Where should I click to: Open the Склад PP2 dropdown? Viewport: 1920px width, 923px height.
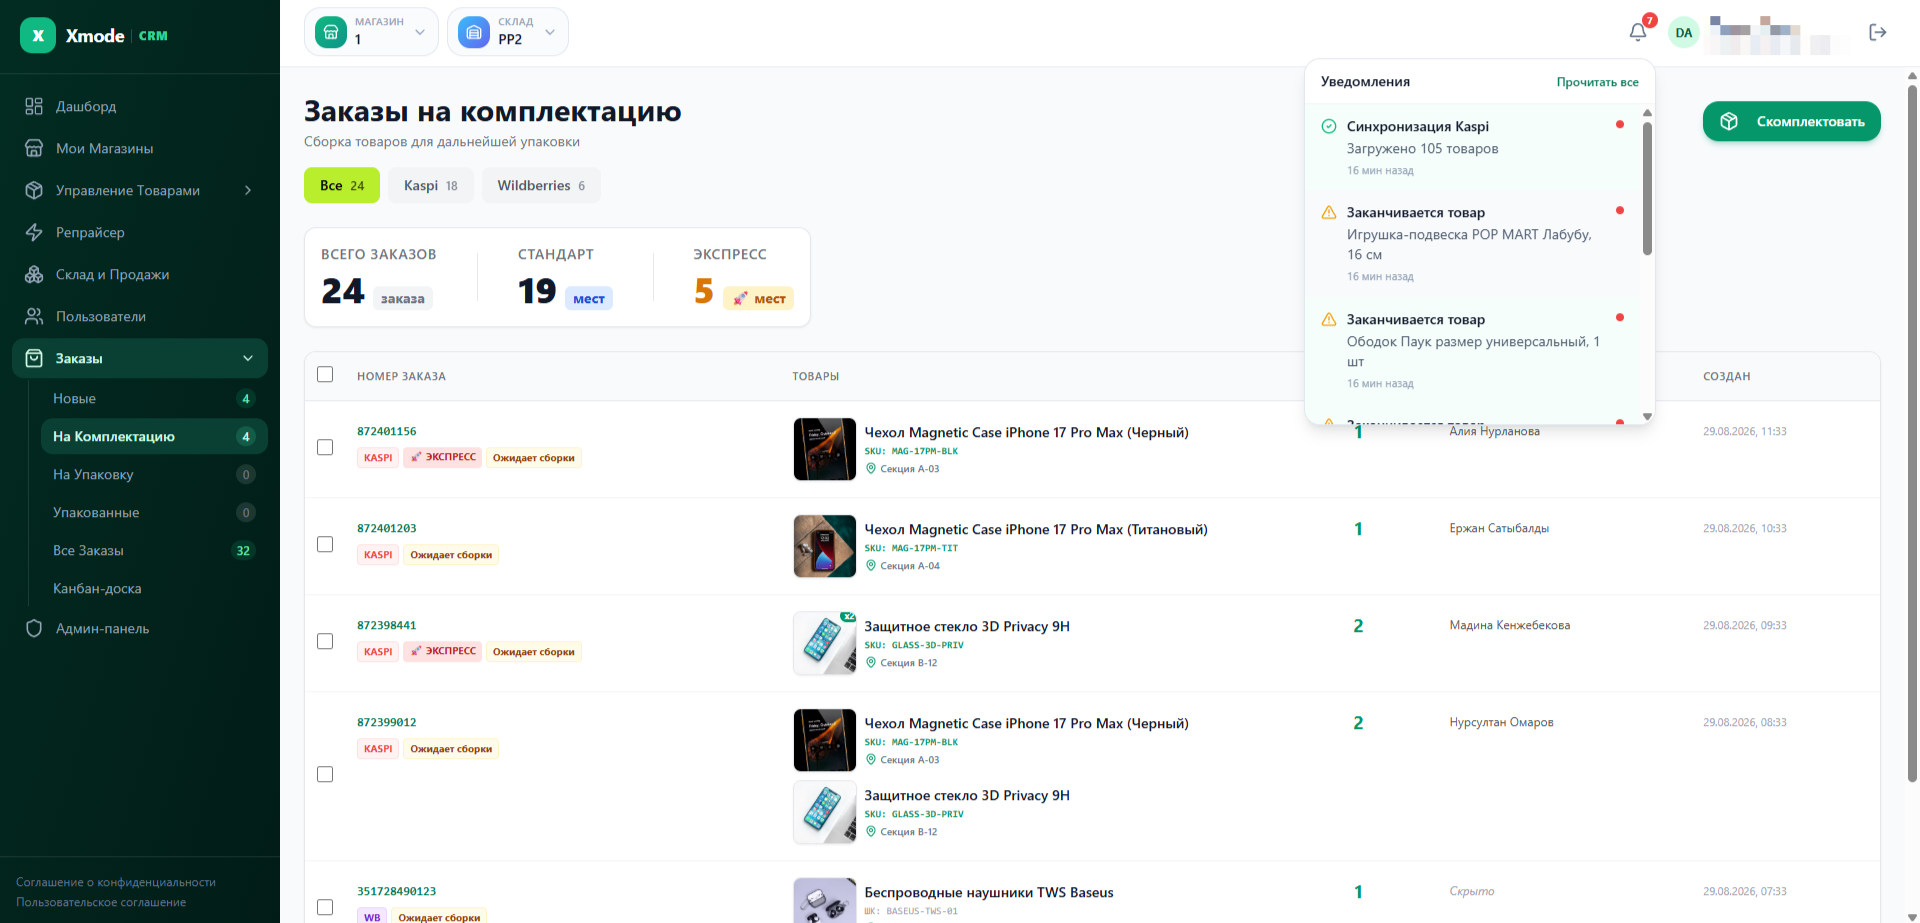pyautogui.click(x=508, y=32)
